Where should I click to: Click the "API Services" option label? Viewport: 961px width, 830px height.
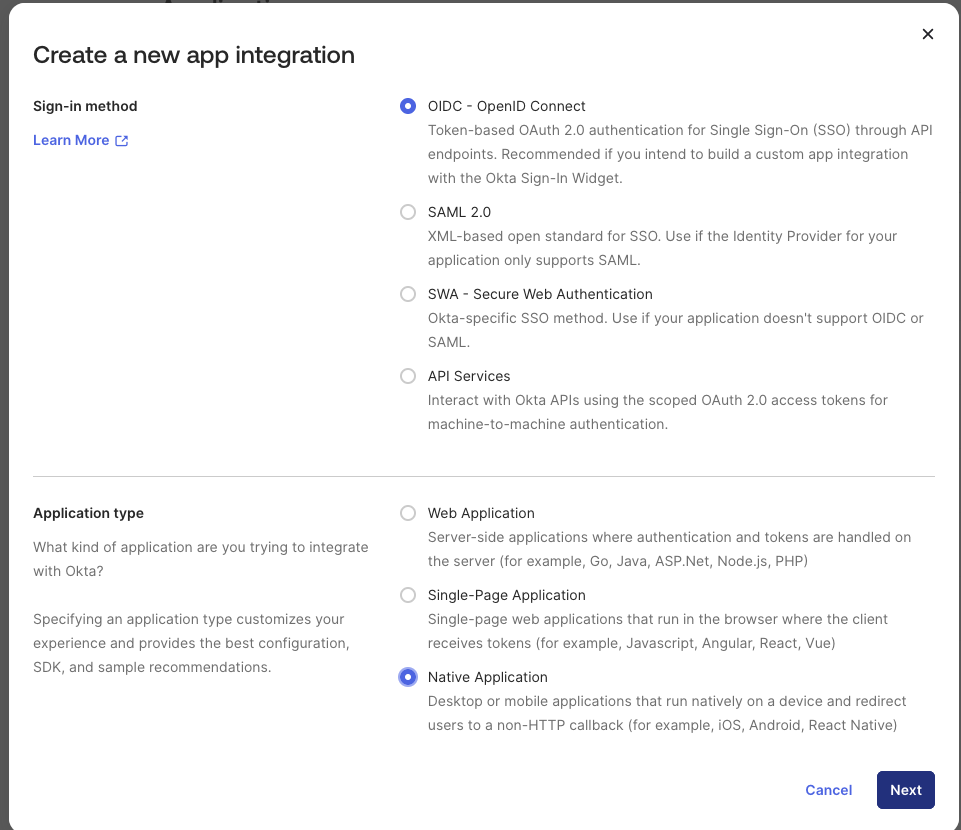[x=469, y=376]
